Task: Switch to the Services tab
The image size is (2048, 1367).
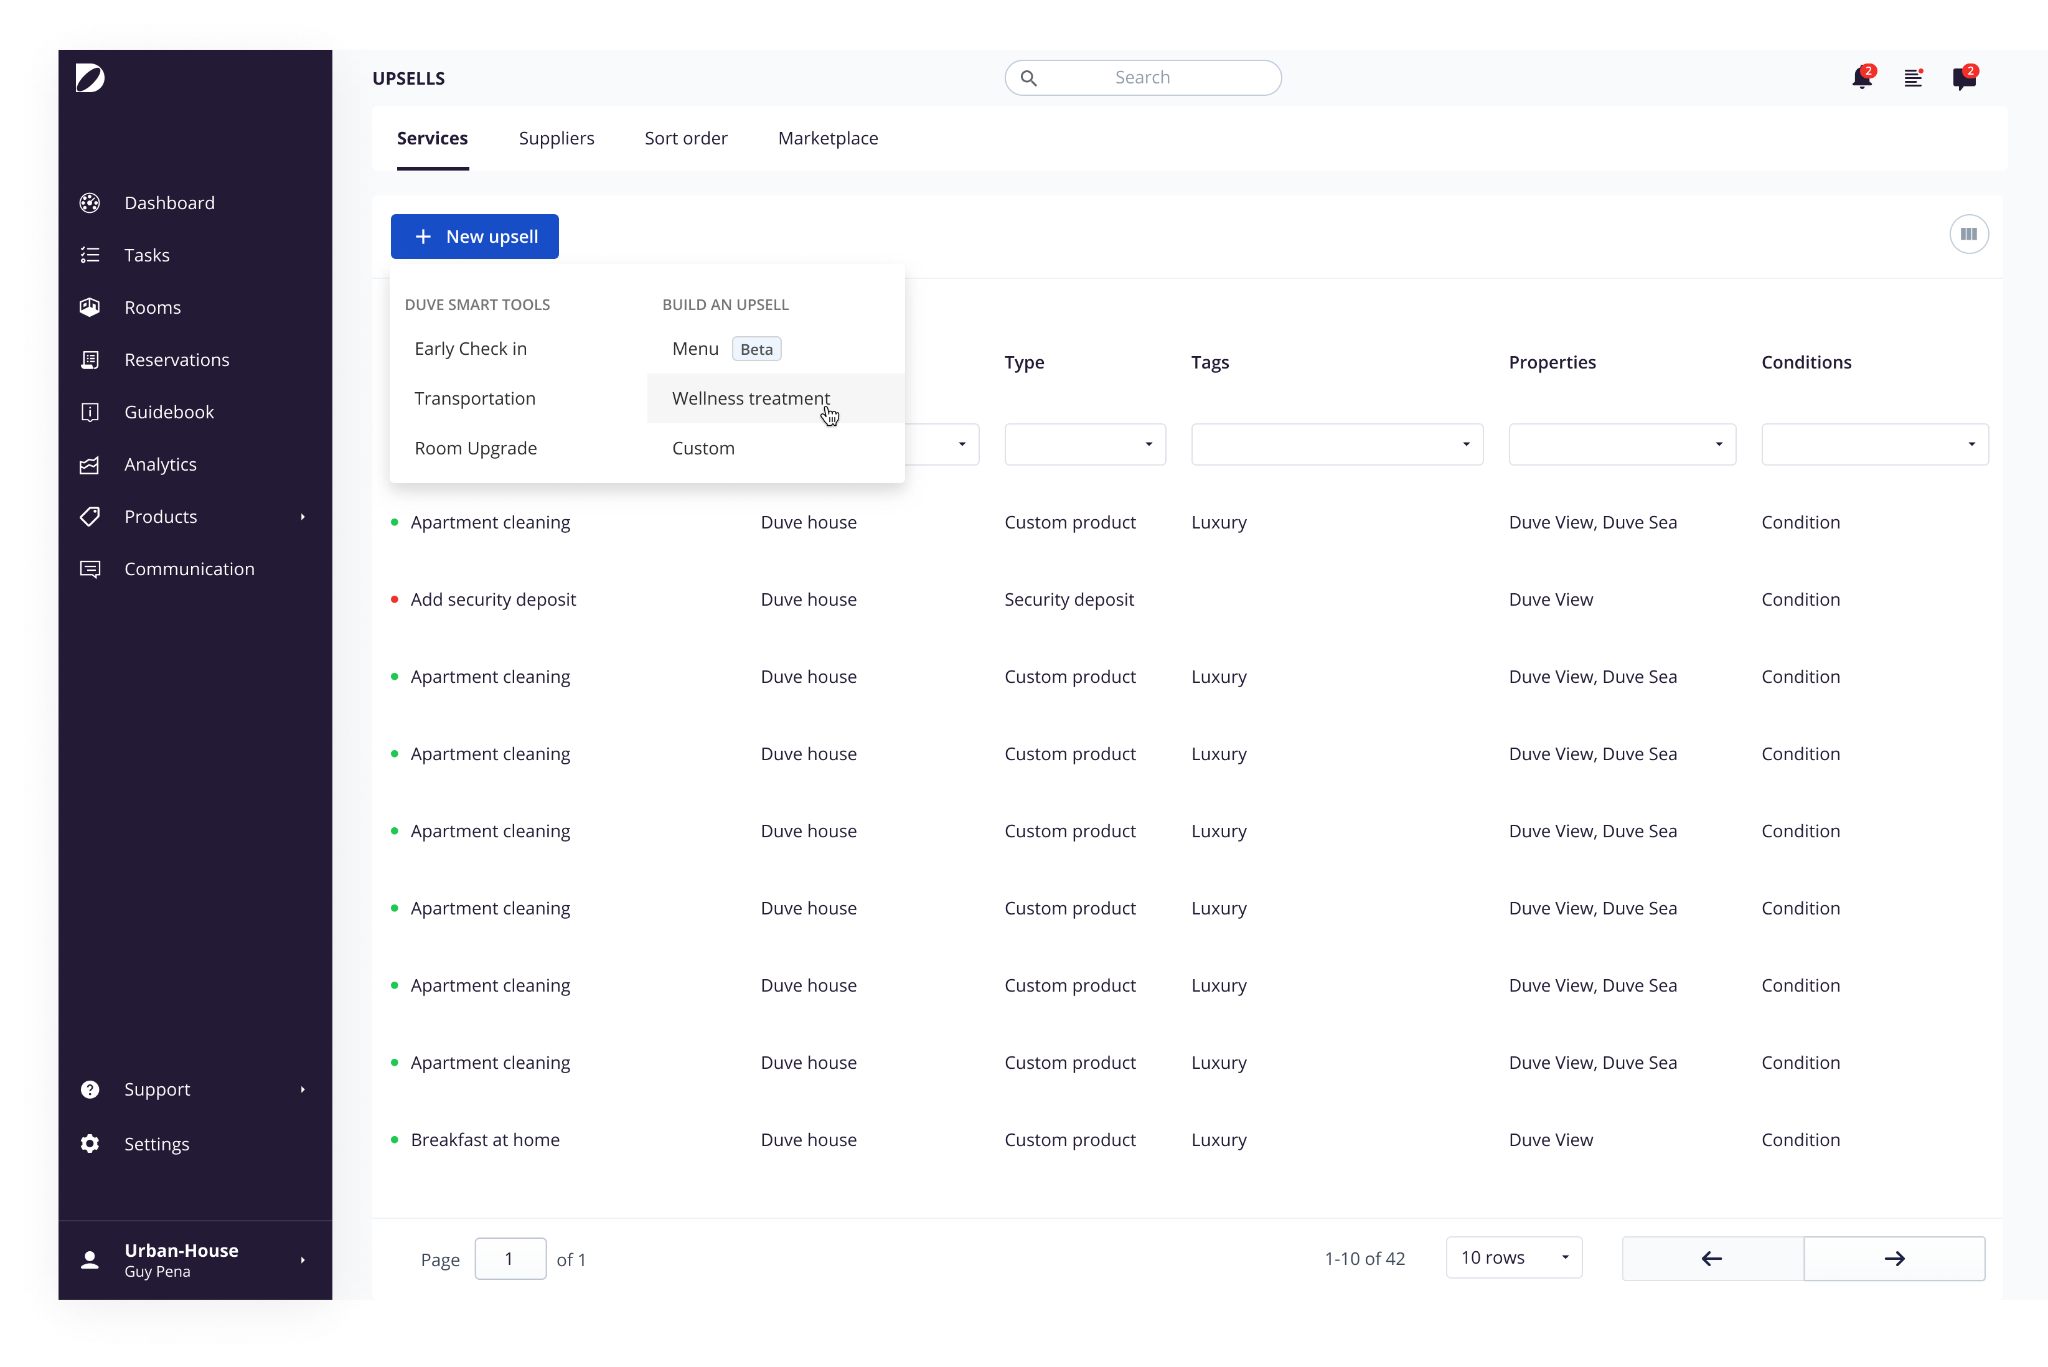Action: (432, 139)
